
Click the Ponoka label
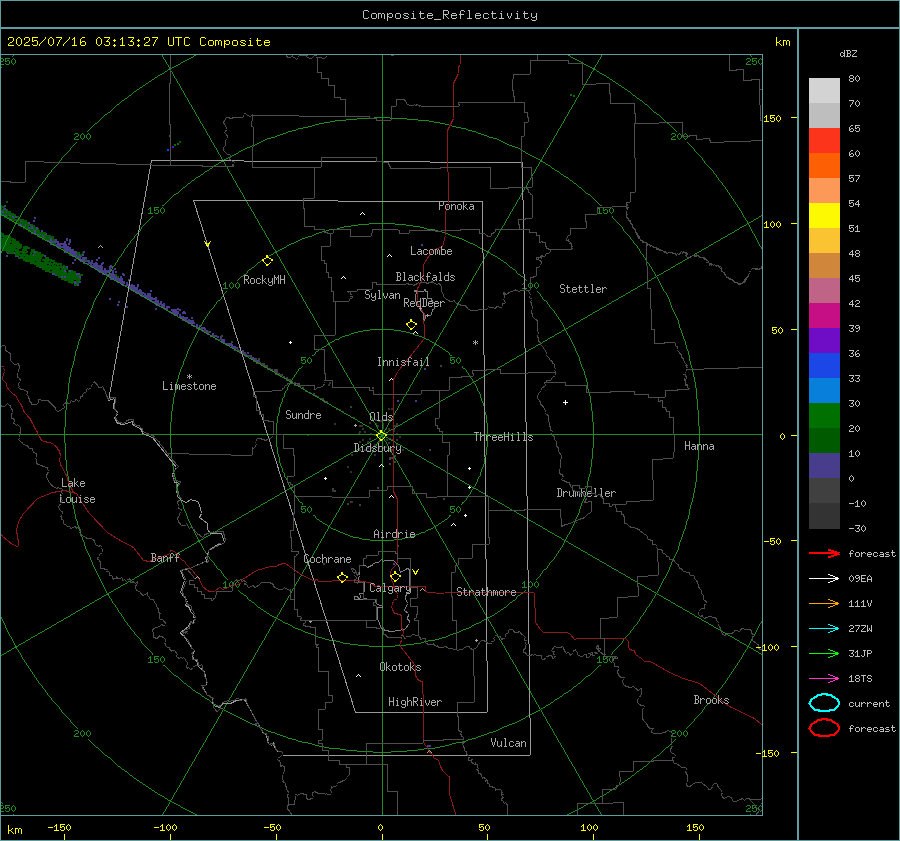click(456, 206)
